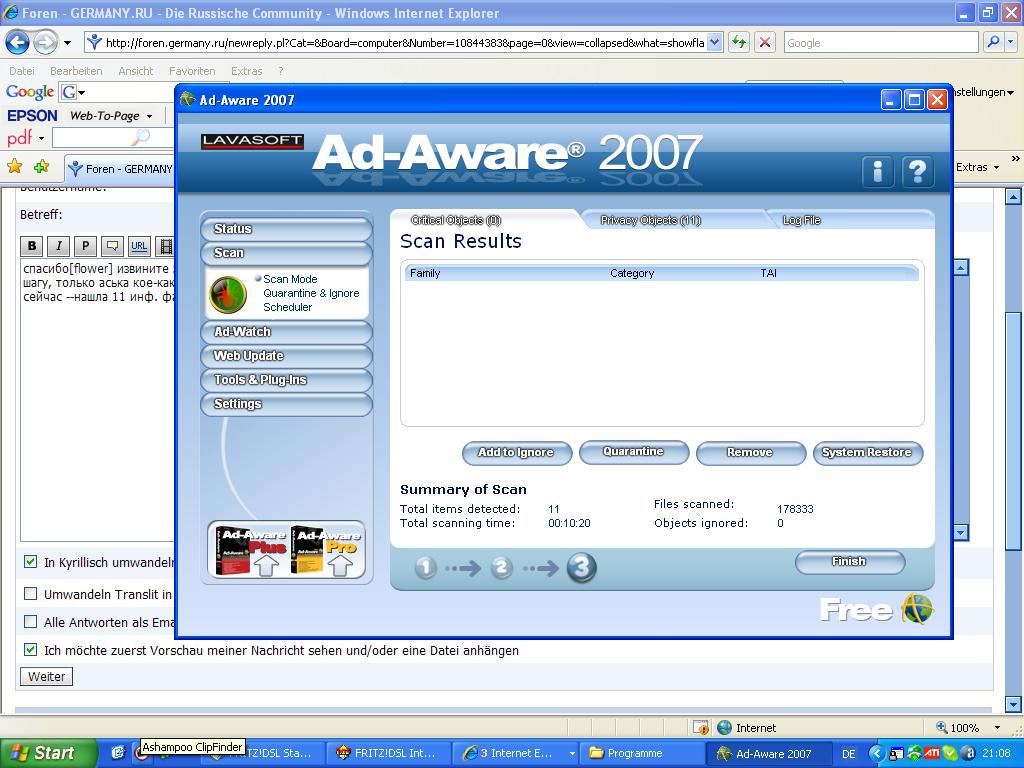Click the browser back arrow button
The image size is (1024, 768).
(x=17, y=42)
